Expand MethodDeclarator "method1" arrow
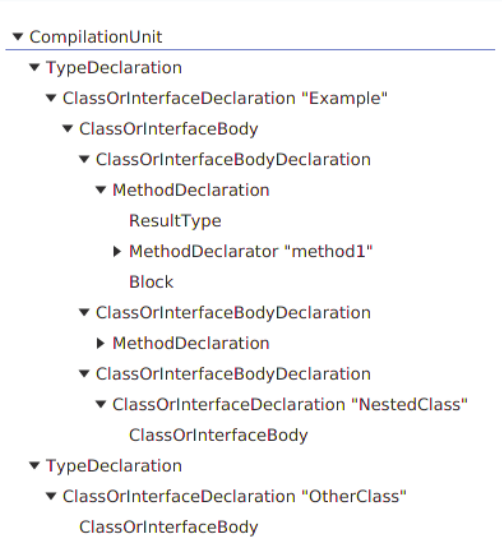Image resolution: width=502 pixels, height=555 pixels. click(x=117, y=251)
